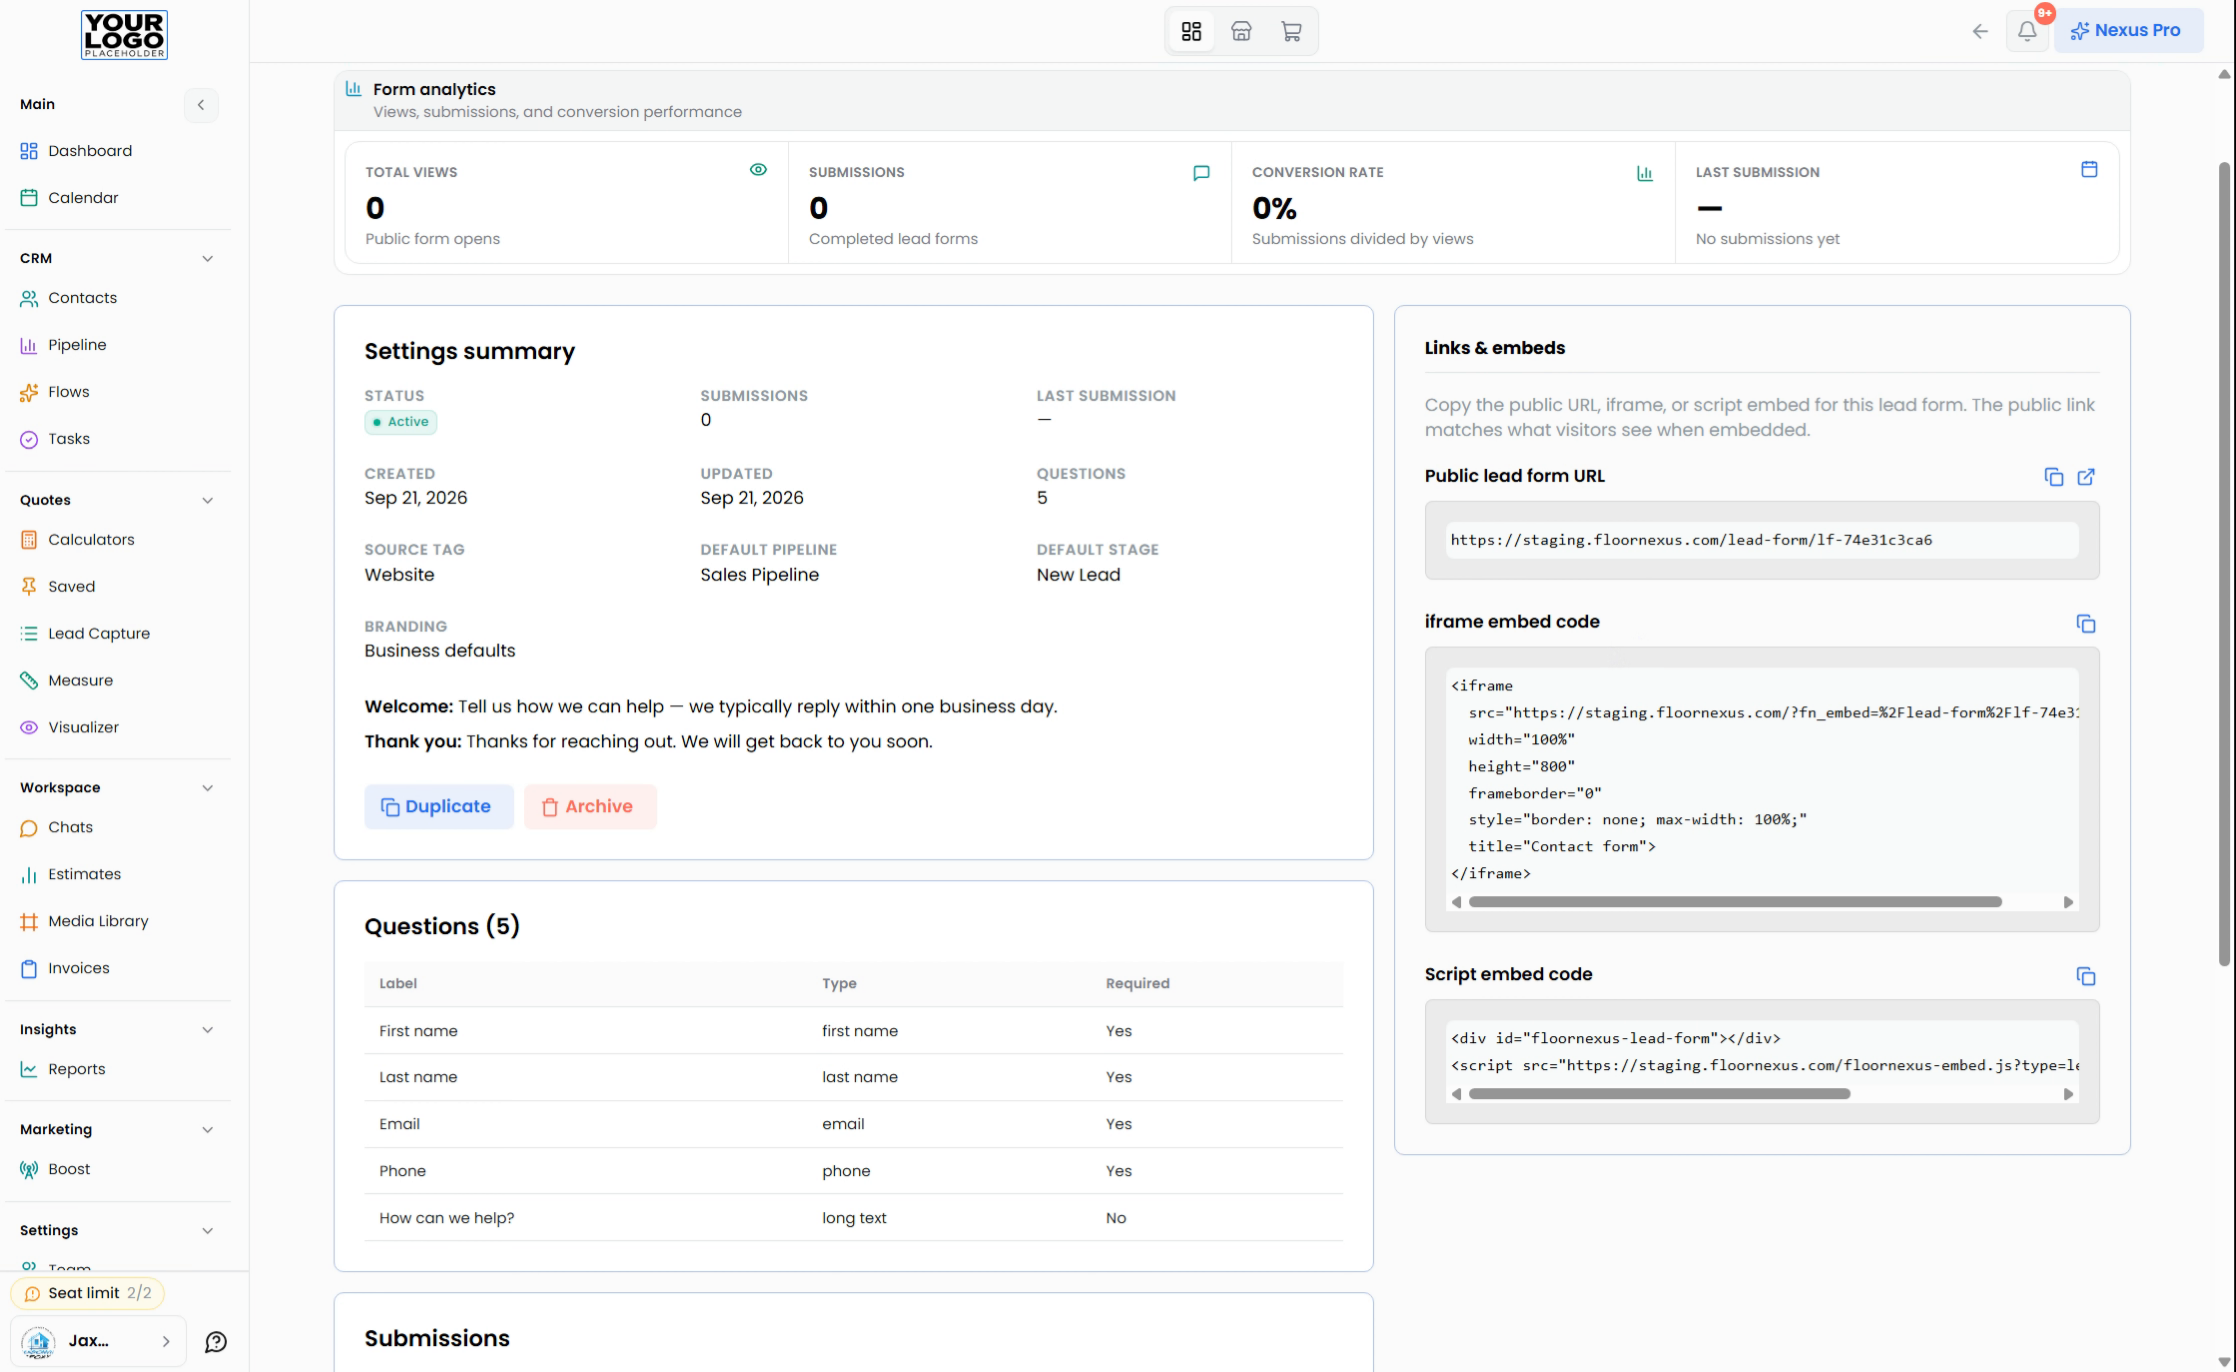Click the Seat limit 2/2 badge

(x=88, y=1294)
